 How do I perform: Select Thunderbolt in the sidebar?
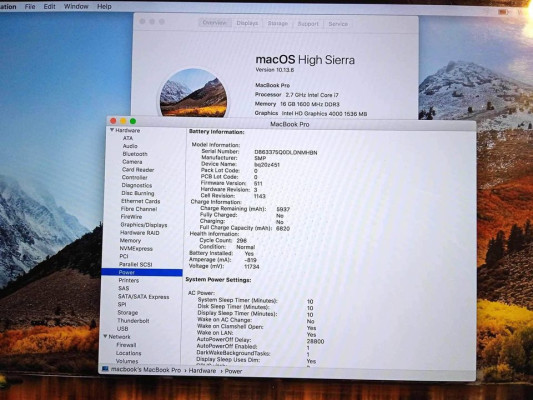(133, 321)
